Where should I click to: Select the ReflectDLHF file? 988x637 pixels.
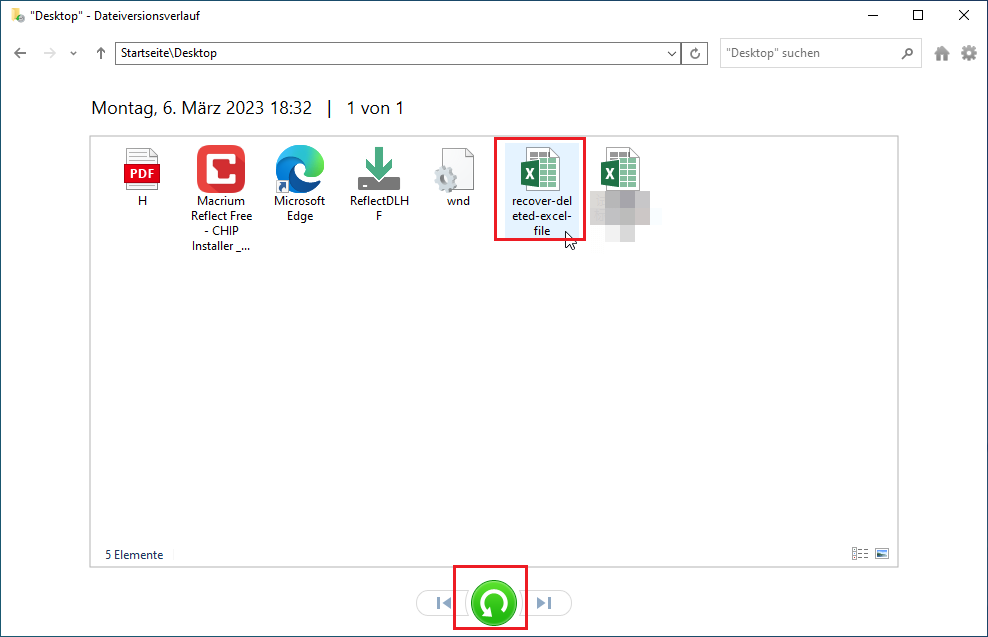(379, 184)
